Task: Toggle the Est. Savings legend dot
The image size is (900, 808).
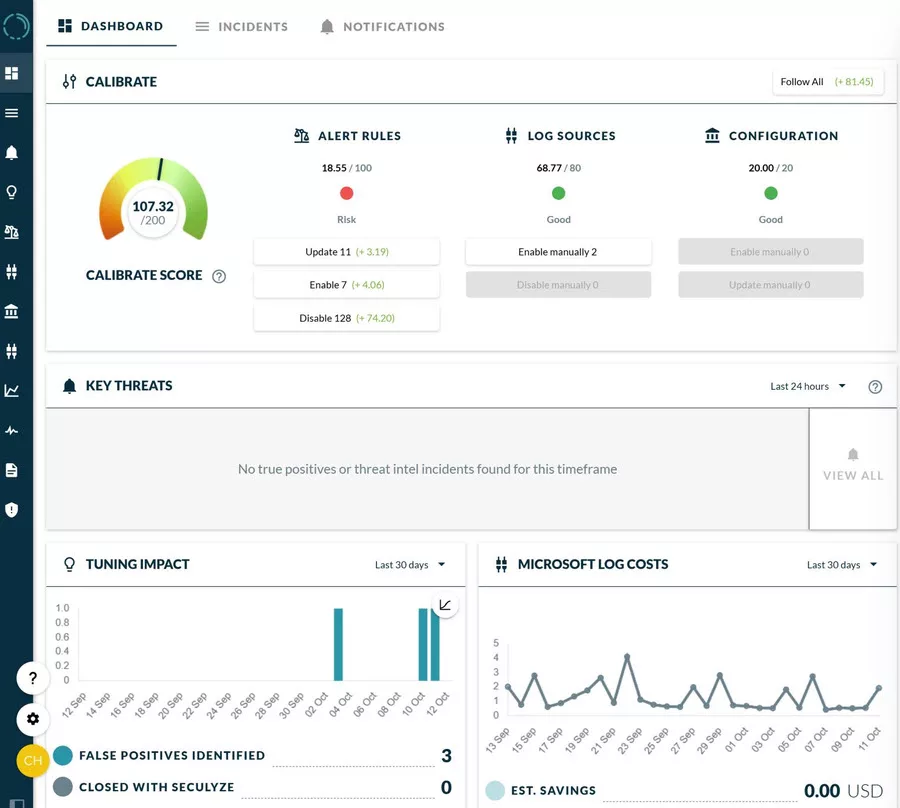Action: (x=495, y=790)
